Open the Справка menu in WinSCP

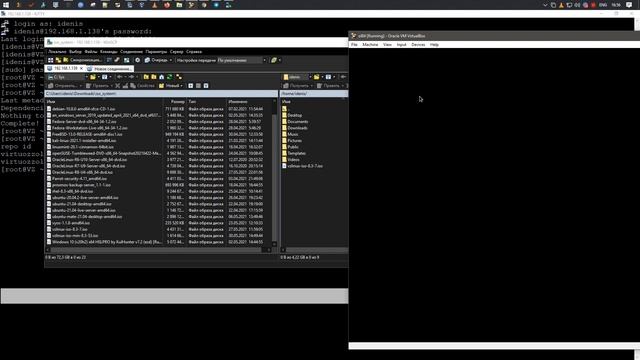coord(194,52)
